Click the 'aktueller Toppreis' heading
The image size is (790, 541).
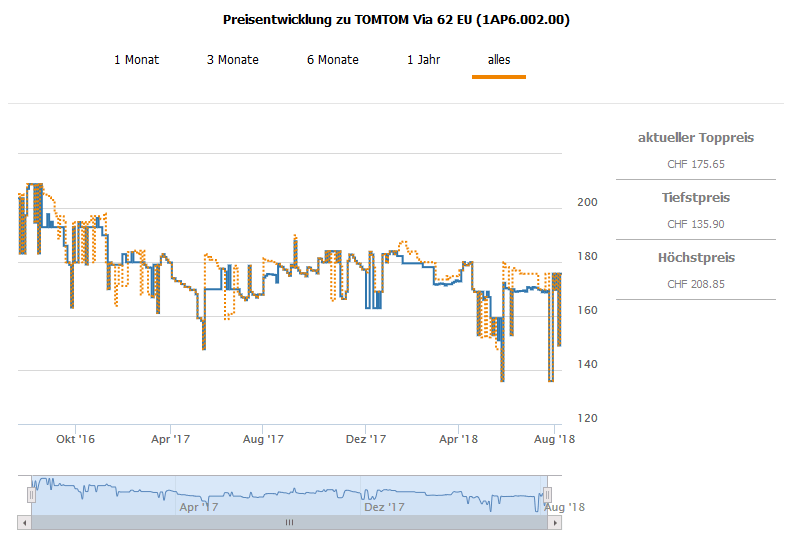pos(695,138)
